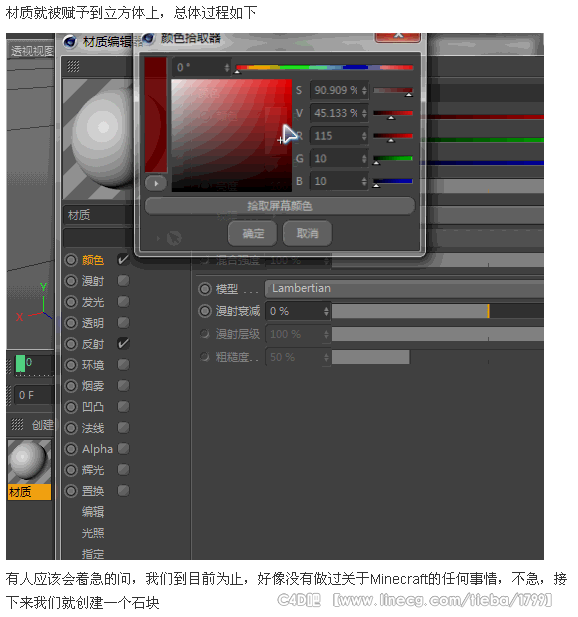This screenshot has width=578, height=617.
Task: Click the Cinema 4D logo in Color Picker title
Action: [149, 39]
